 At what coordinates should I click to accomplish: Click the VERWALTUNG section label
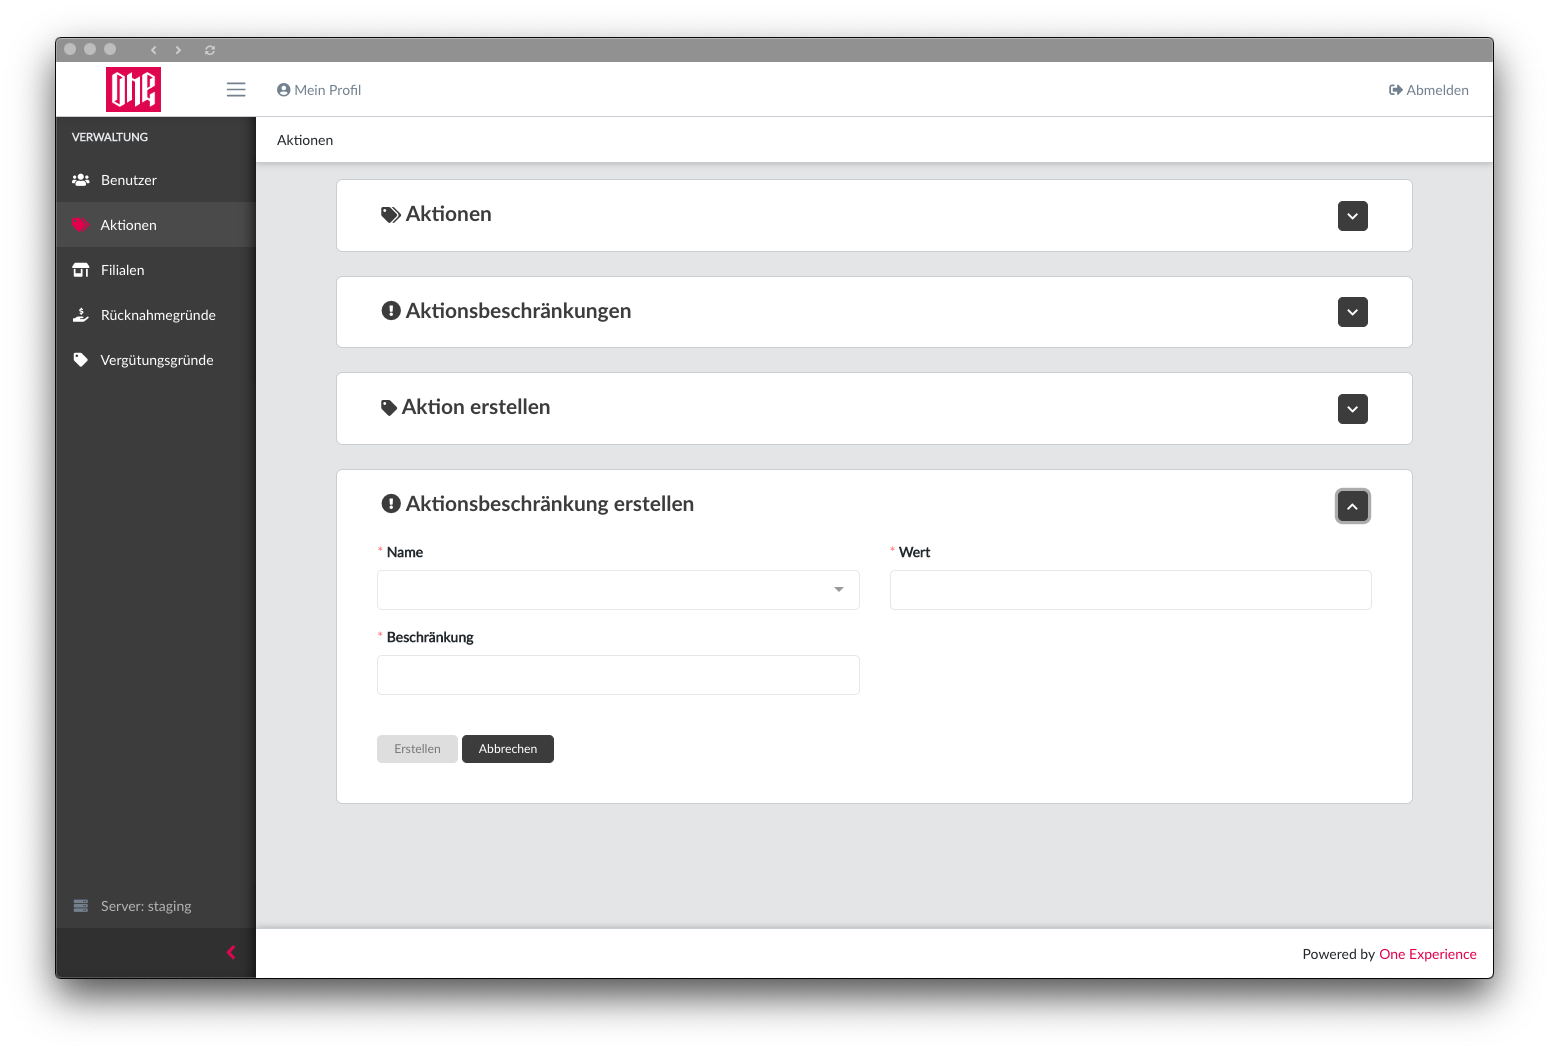coord(110,137)
